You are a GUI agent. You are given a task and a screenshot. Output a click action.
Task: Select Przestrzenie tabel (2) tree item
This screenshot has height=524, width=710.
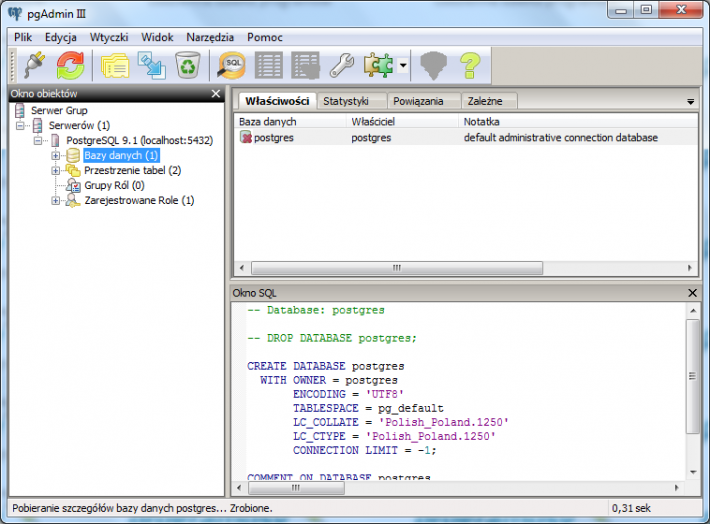(132, 170)
